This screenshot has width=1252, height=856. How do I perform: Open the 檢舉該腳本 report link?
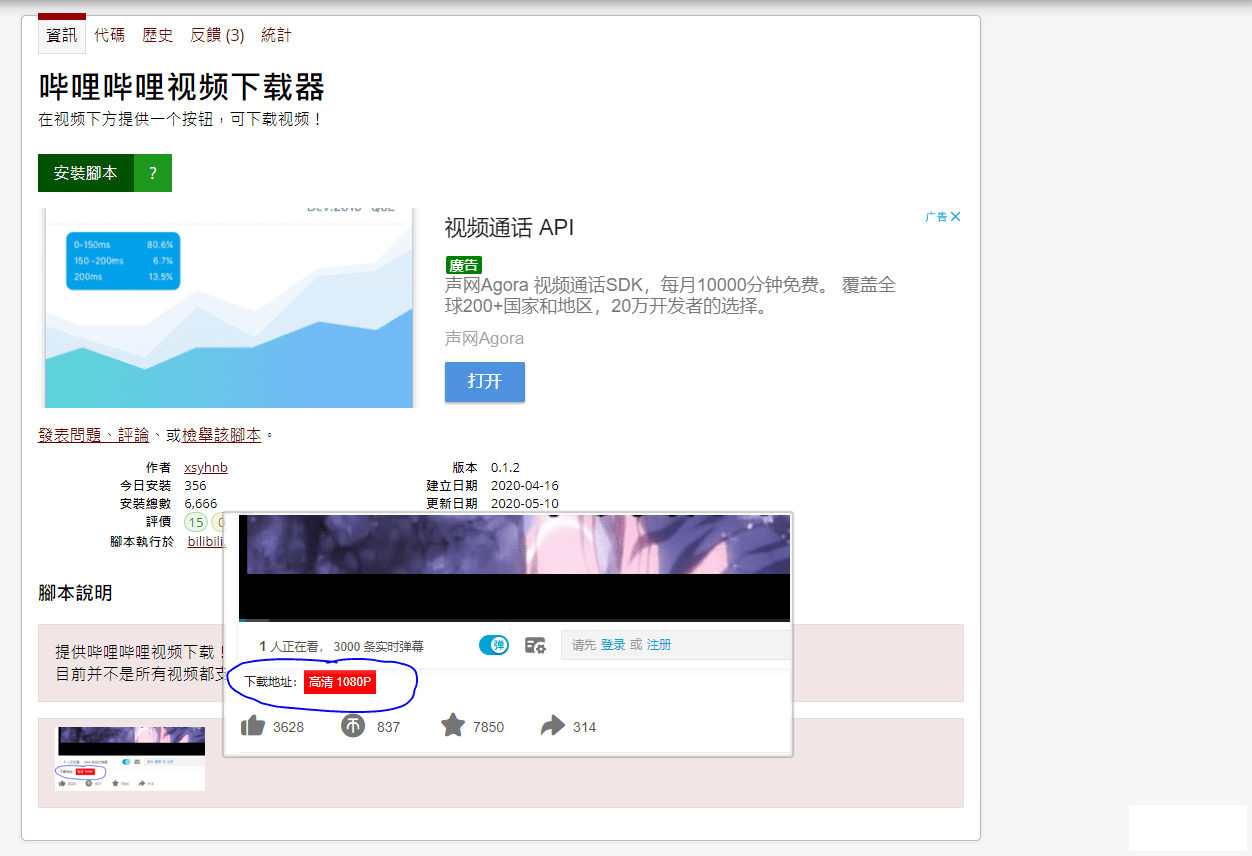[222, 435]
